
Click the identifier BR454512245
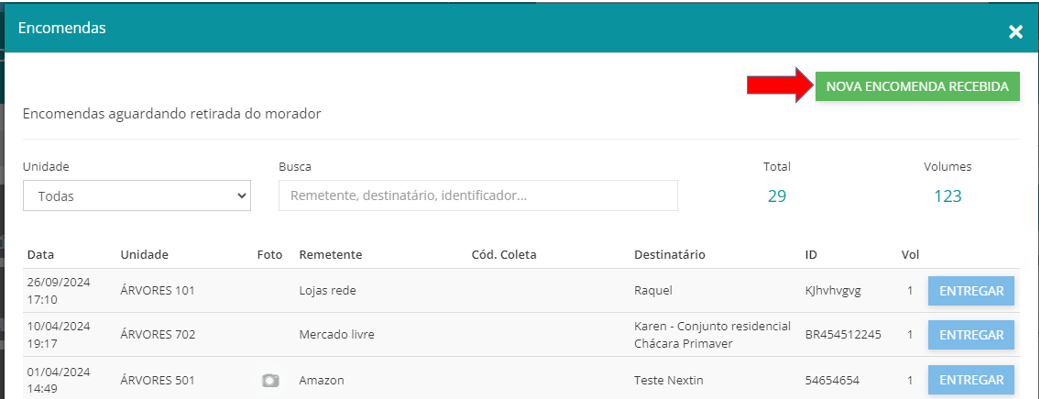click(842, 335)
